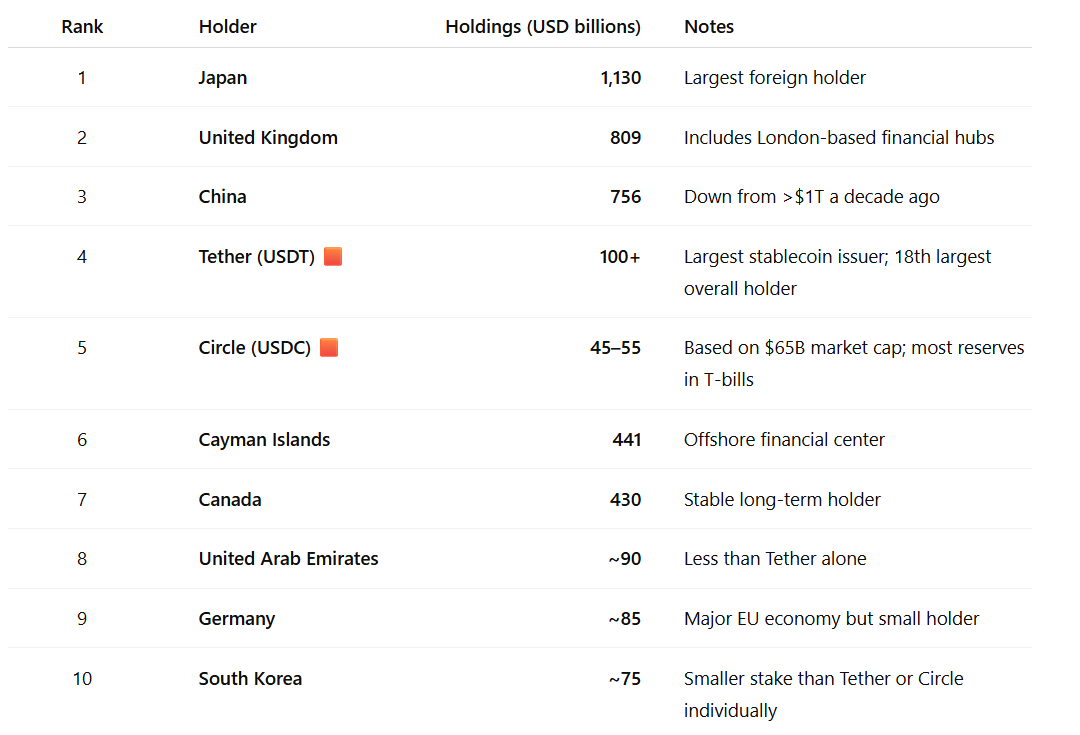Screen dimensions: 1080x735
Task: Select the Canada holder name
Action: click(x=230, y=500)
